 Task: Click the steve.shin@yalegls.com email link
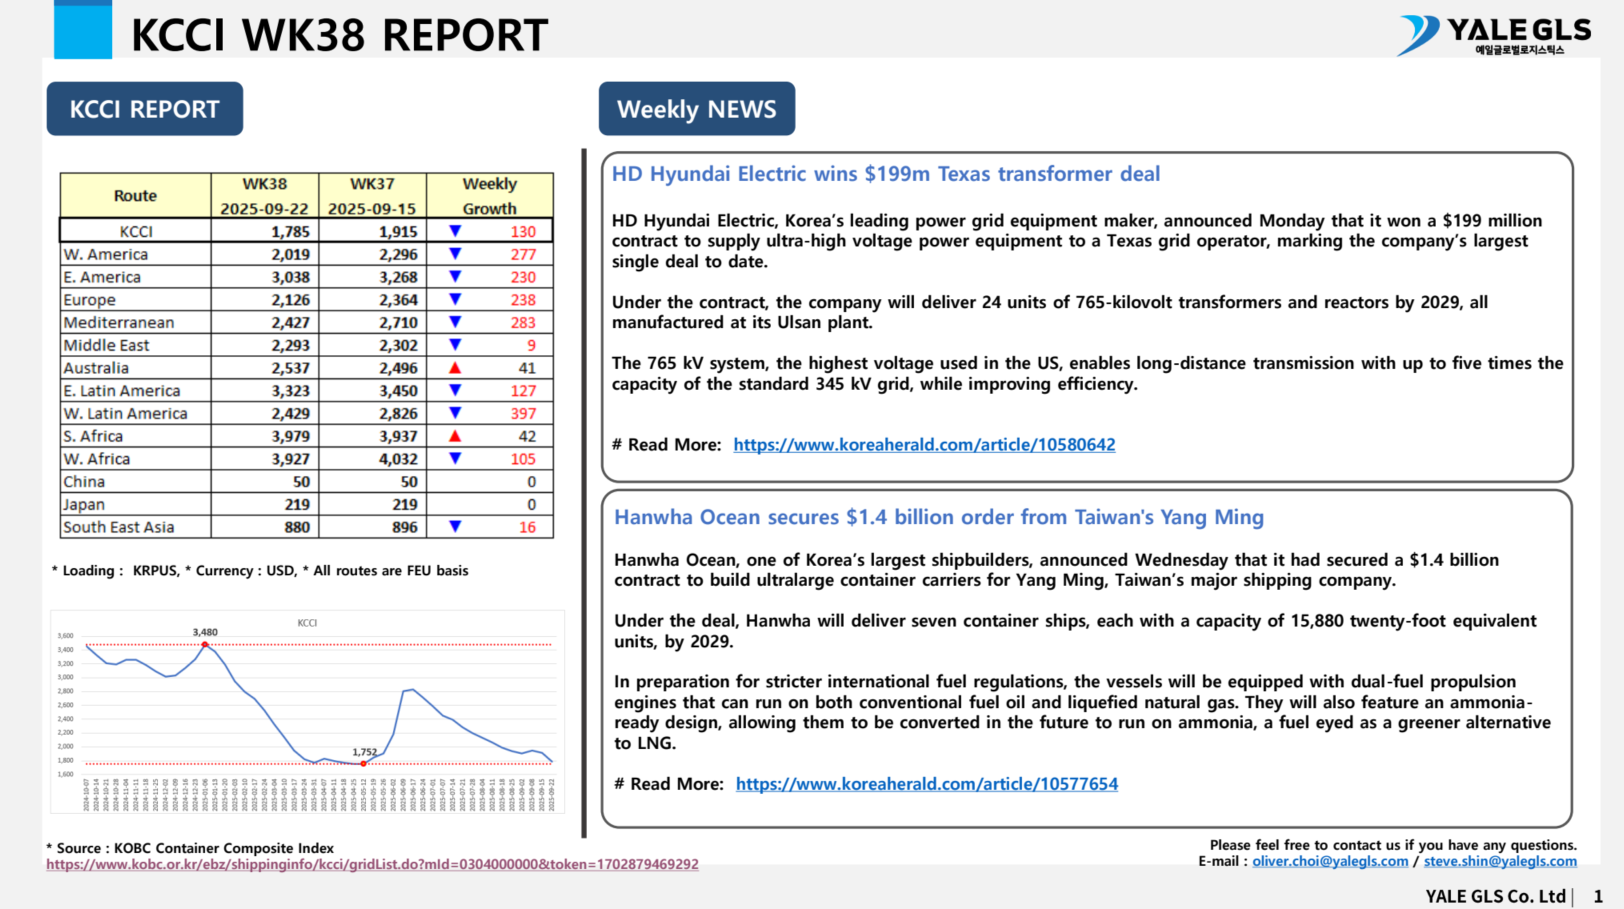click(x=1500, y=861)
